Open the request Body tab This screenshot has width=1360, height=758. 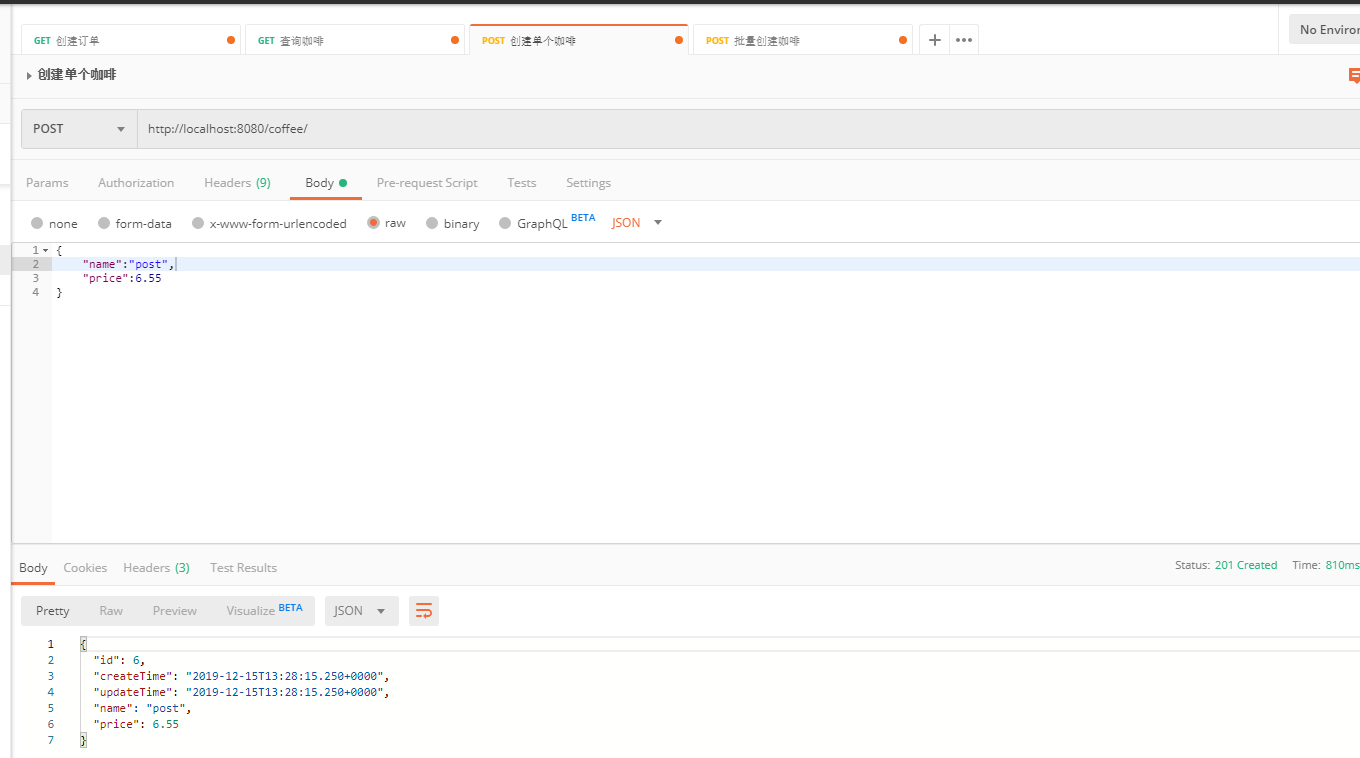(x=326, y=183)
